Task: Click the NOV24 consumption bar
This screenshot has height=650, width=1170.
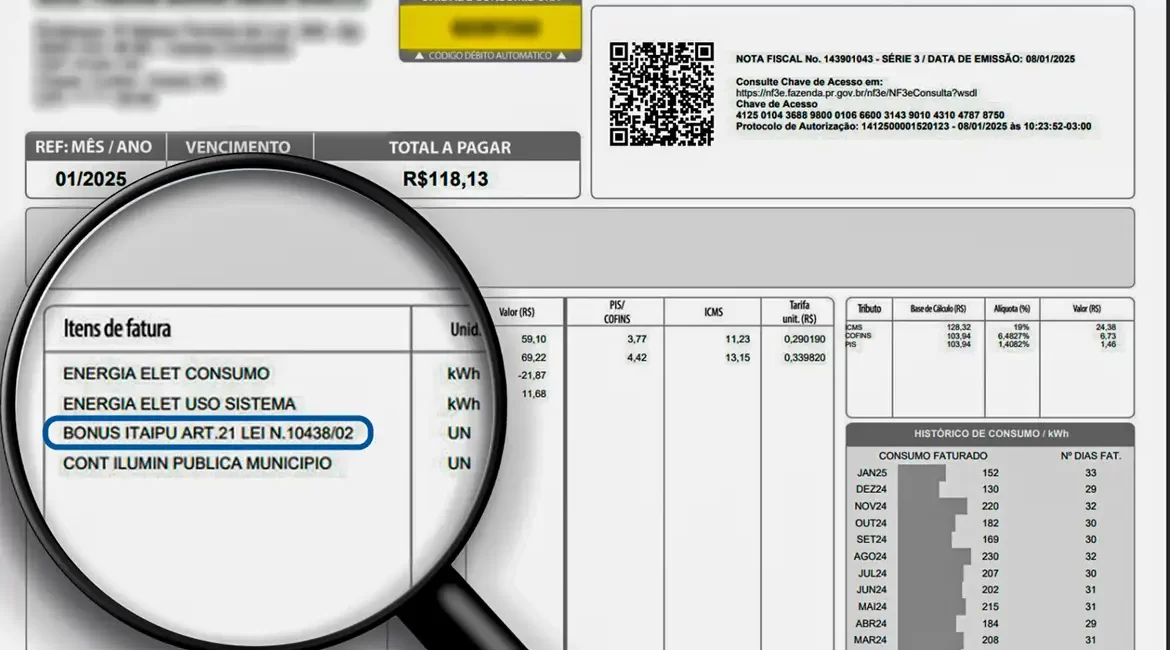Action: pyautogui.click(x=932, y=506)
